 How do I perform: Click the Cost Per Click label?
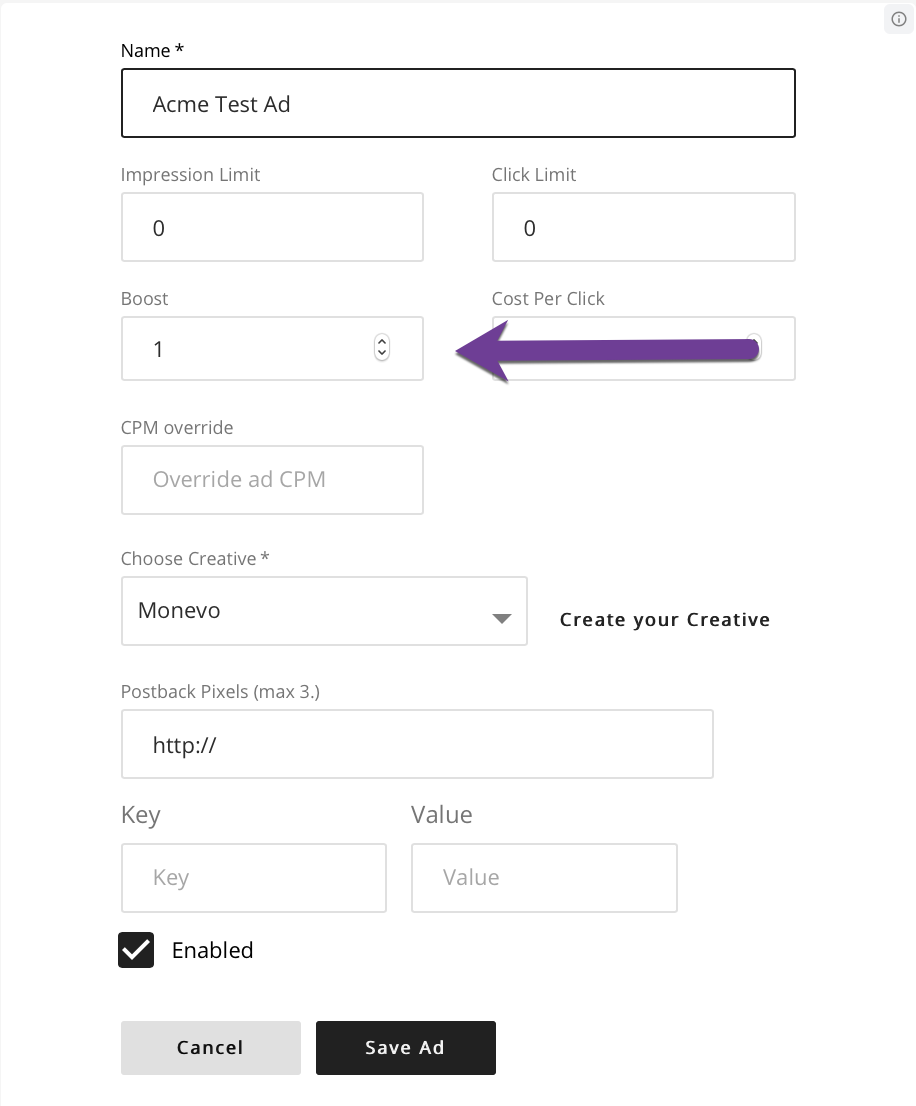click(548, 299)
